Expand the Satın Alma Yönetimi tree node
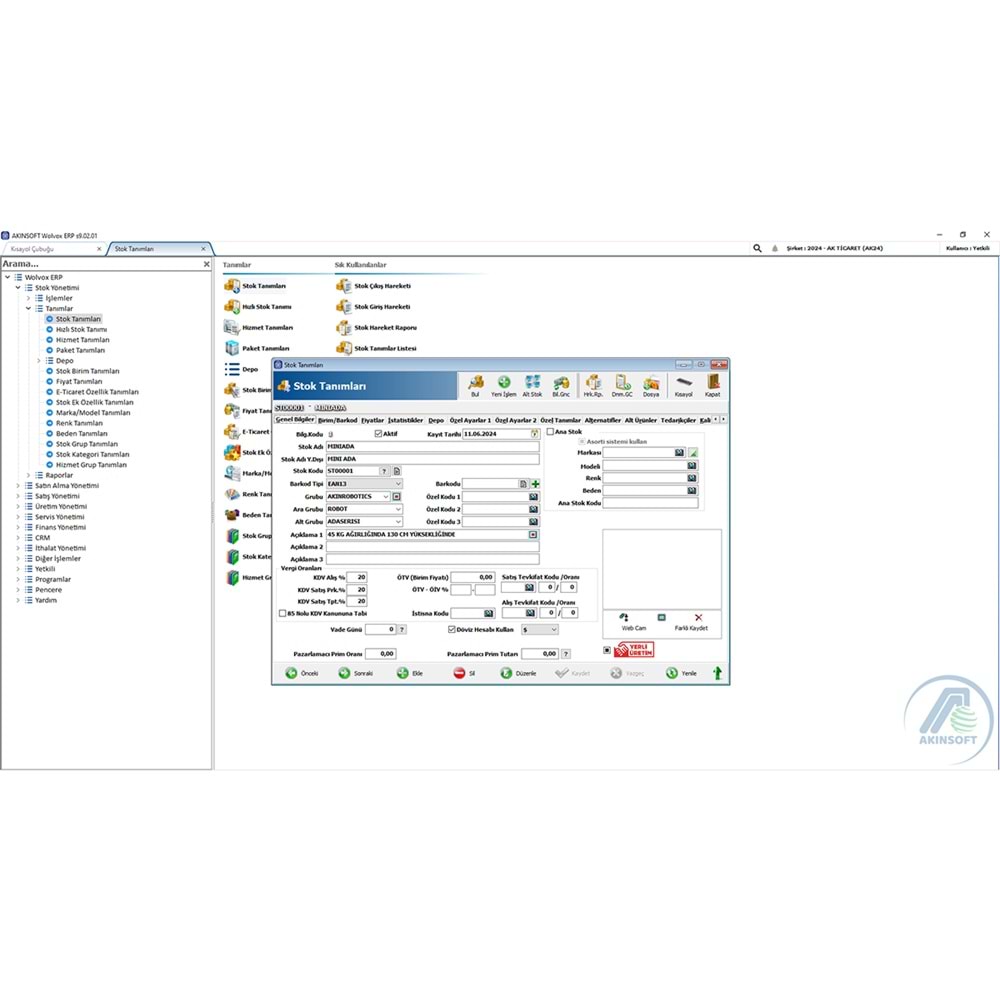 pos(17,485)
